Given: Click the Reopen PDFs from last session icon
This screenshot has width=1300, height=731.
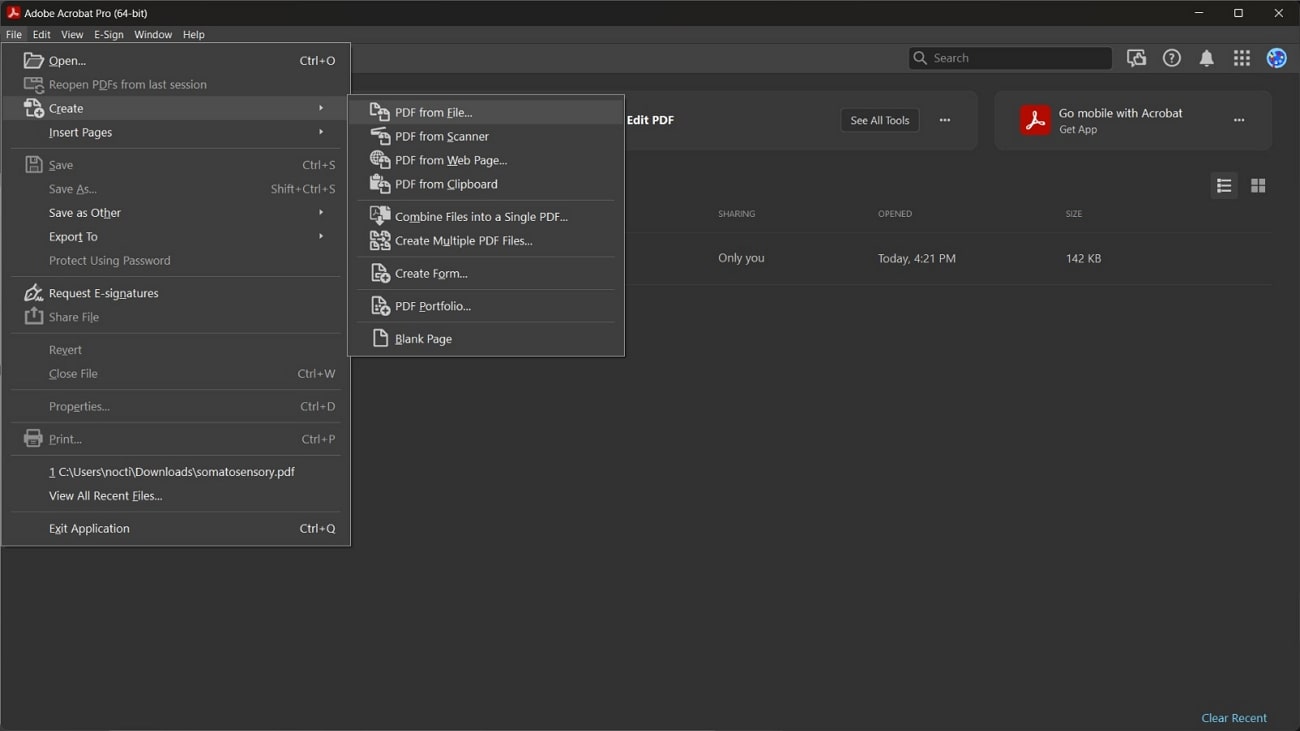Looking at the screenshot, I should point(33,85).
